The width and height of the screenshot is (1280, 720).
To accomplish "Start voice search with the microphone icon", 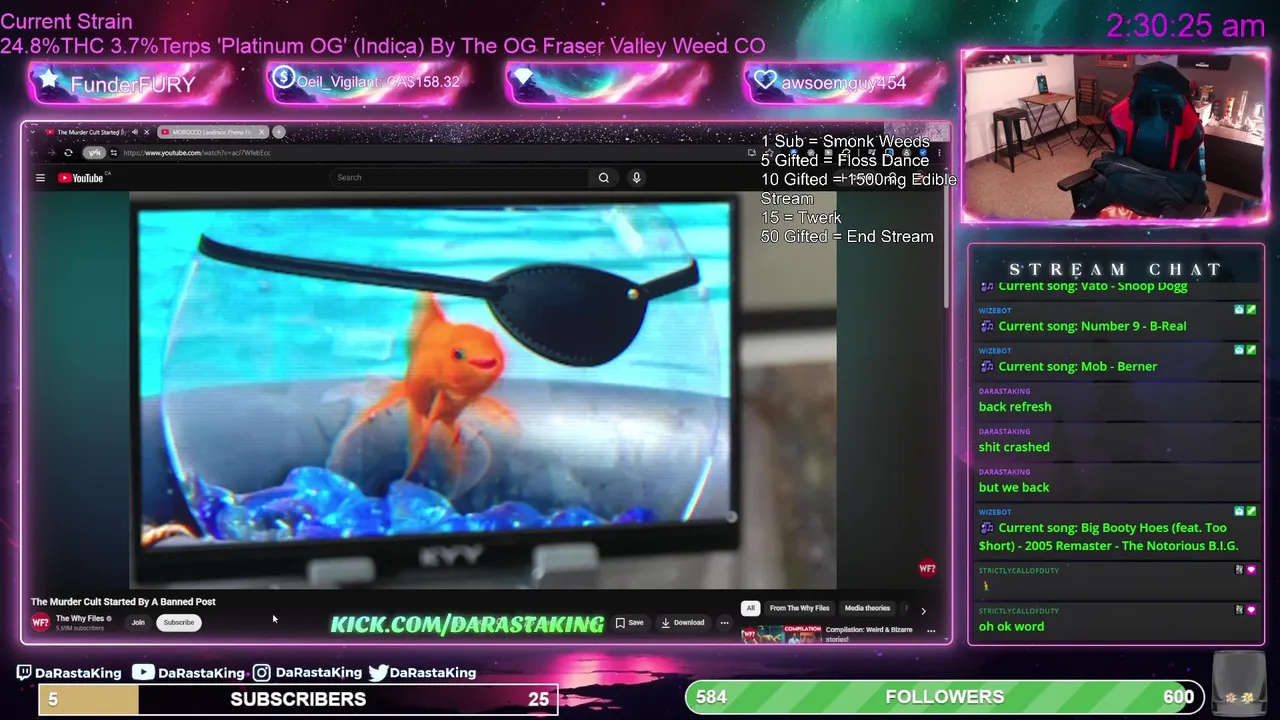I will [636, 177].
